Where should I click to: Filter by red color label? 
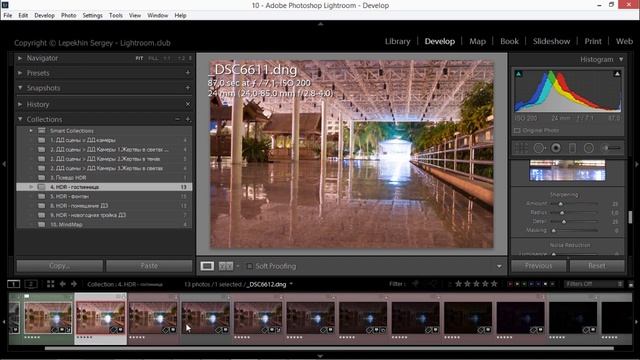(x=510, y=284)
